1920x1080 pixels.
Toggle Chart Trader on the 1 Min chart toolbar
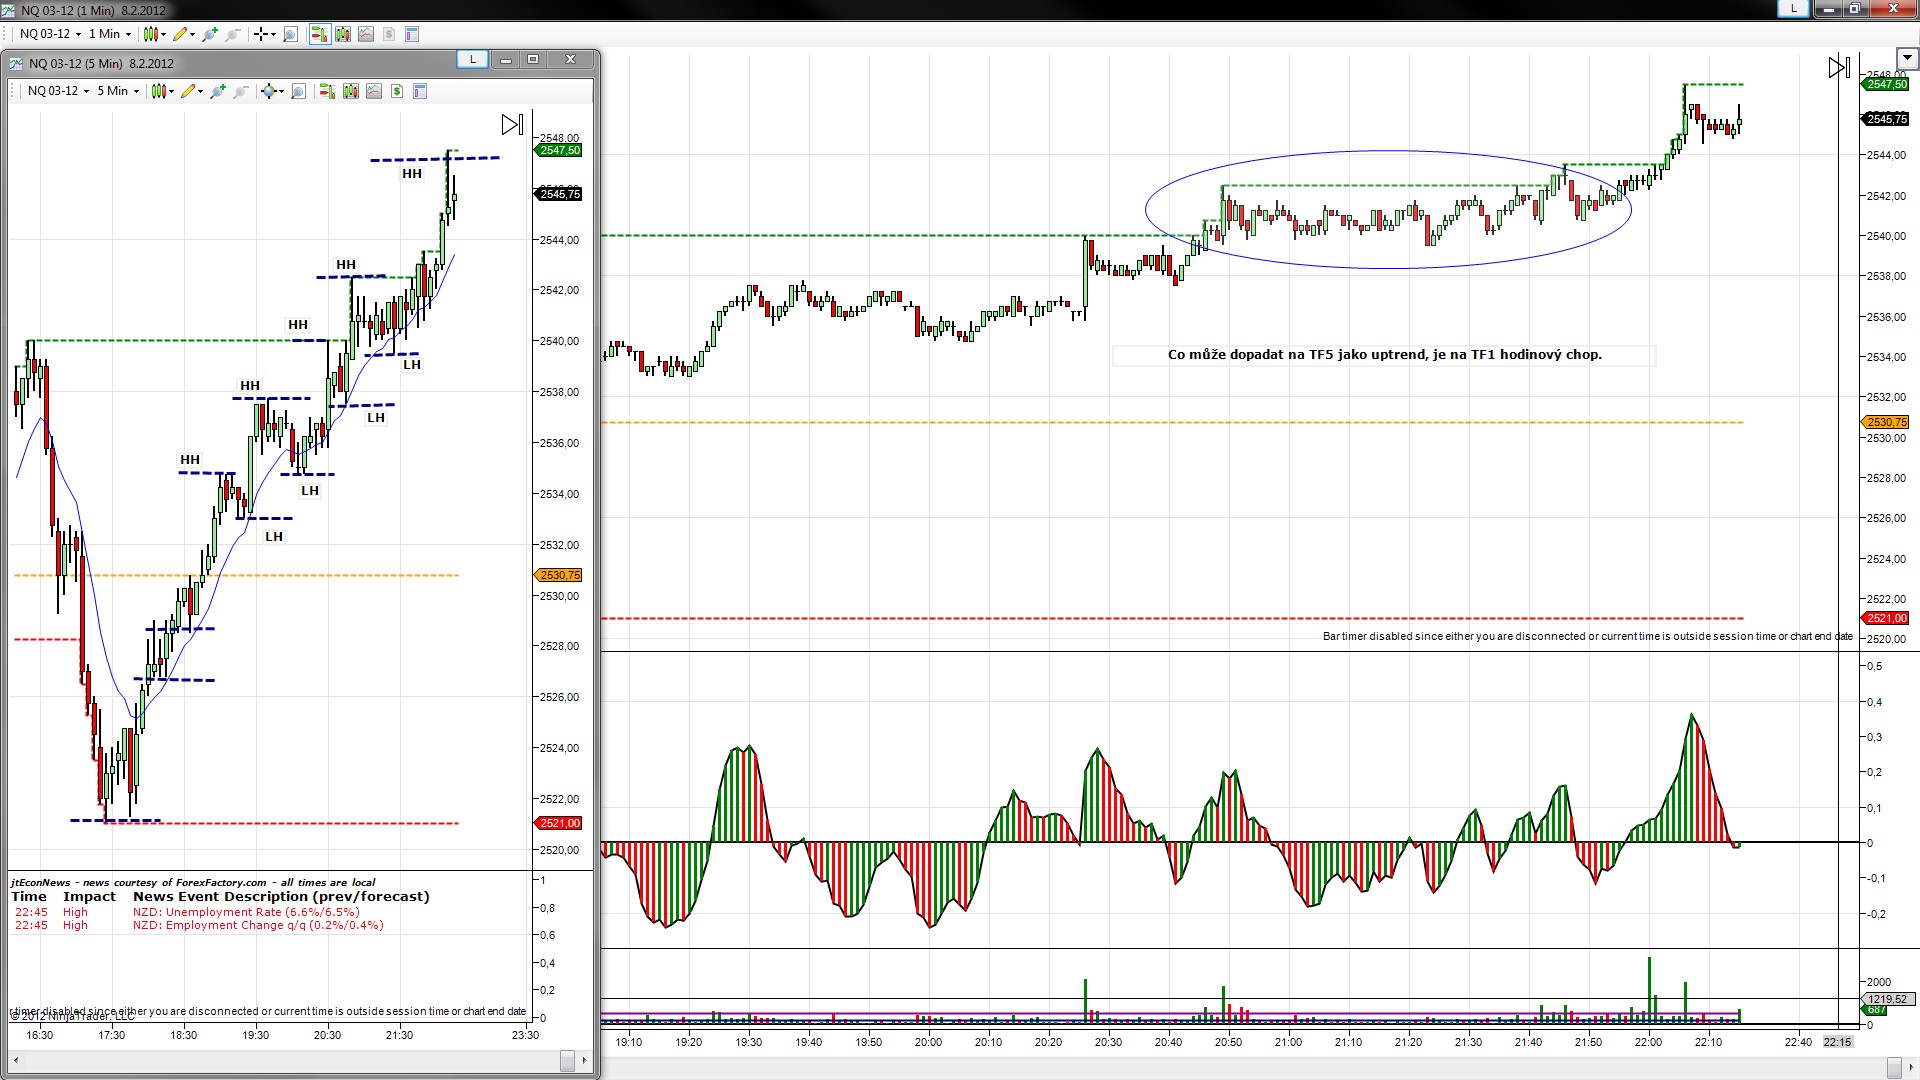[x=319, y=34]
